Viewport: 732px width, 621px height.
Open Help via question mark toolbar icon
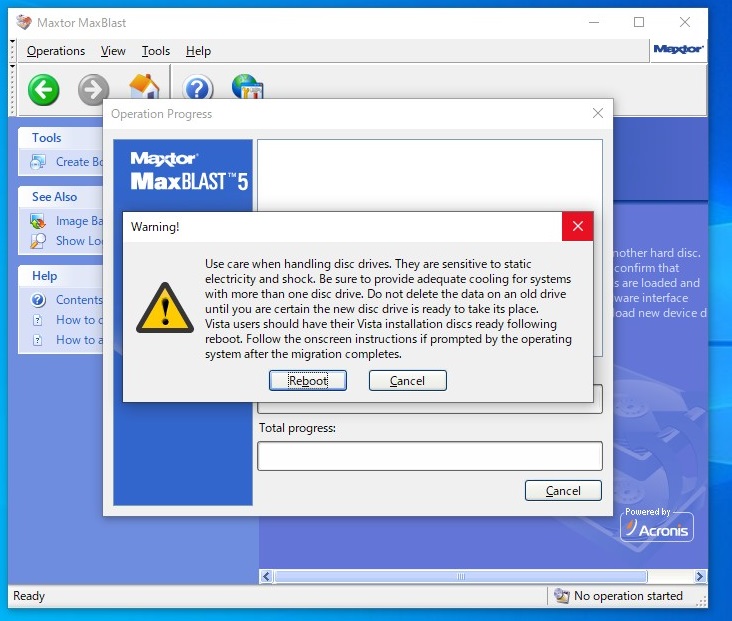(197, 87)
